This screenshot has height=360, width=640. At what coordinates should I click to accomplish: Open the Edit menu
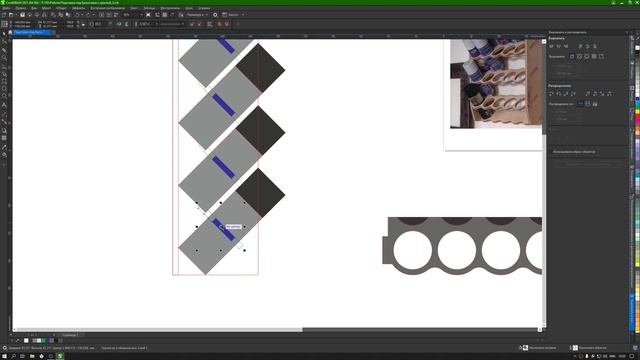click(20, 8)
